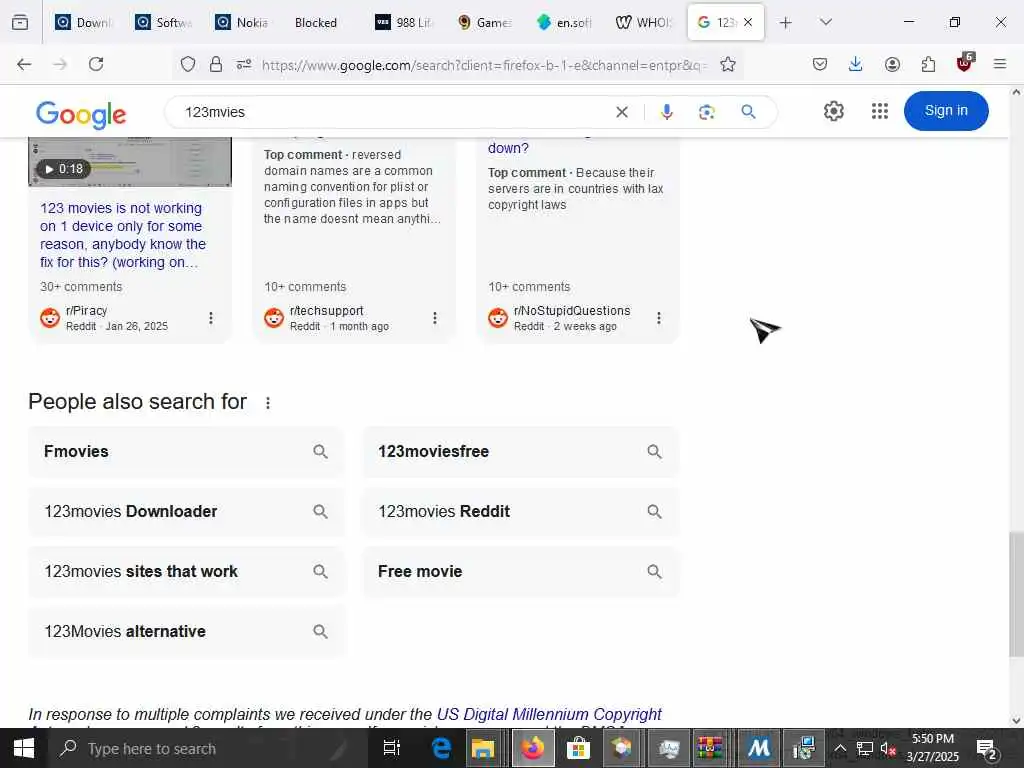Open Google quick settings gear
1024x768 pixels.
(x=833, y=111)
